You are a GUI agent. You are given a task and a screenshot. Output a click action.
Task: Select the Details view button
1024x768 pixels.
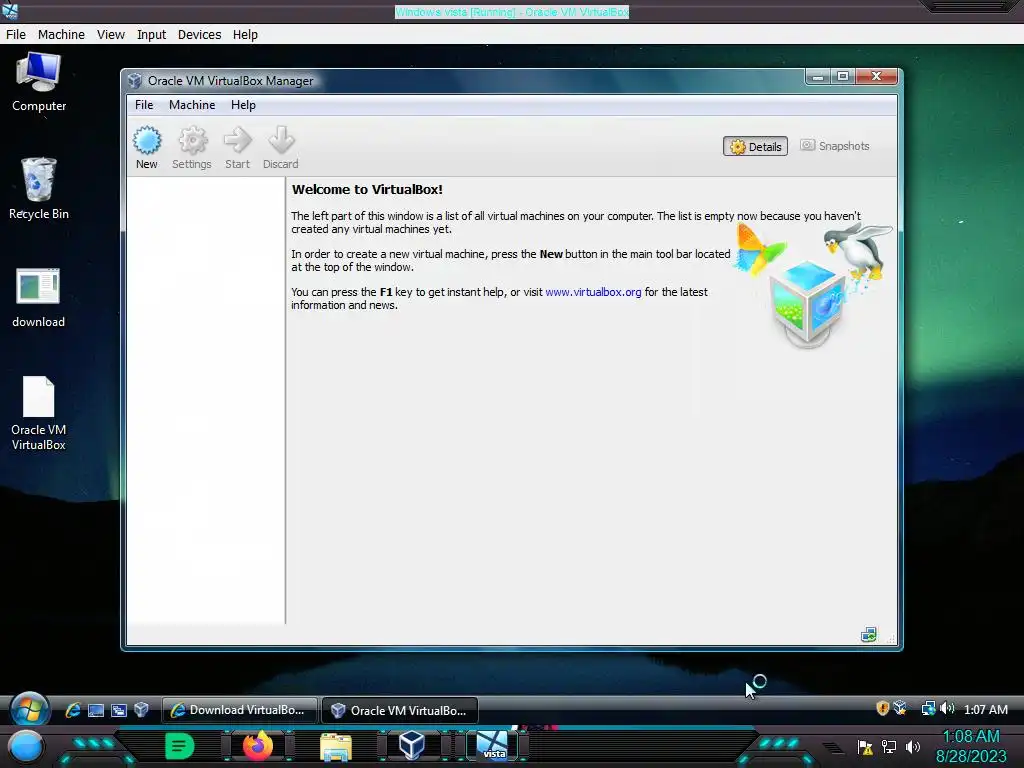point(755,146)
